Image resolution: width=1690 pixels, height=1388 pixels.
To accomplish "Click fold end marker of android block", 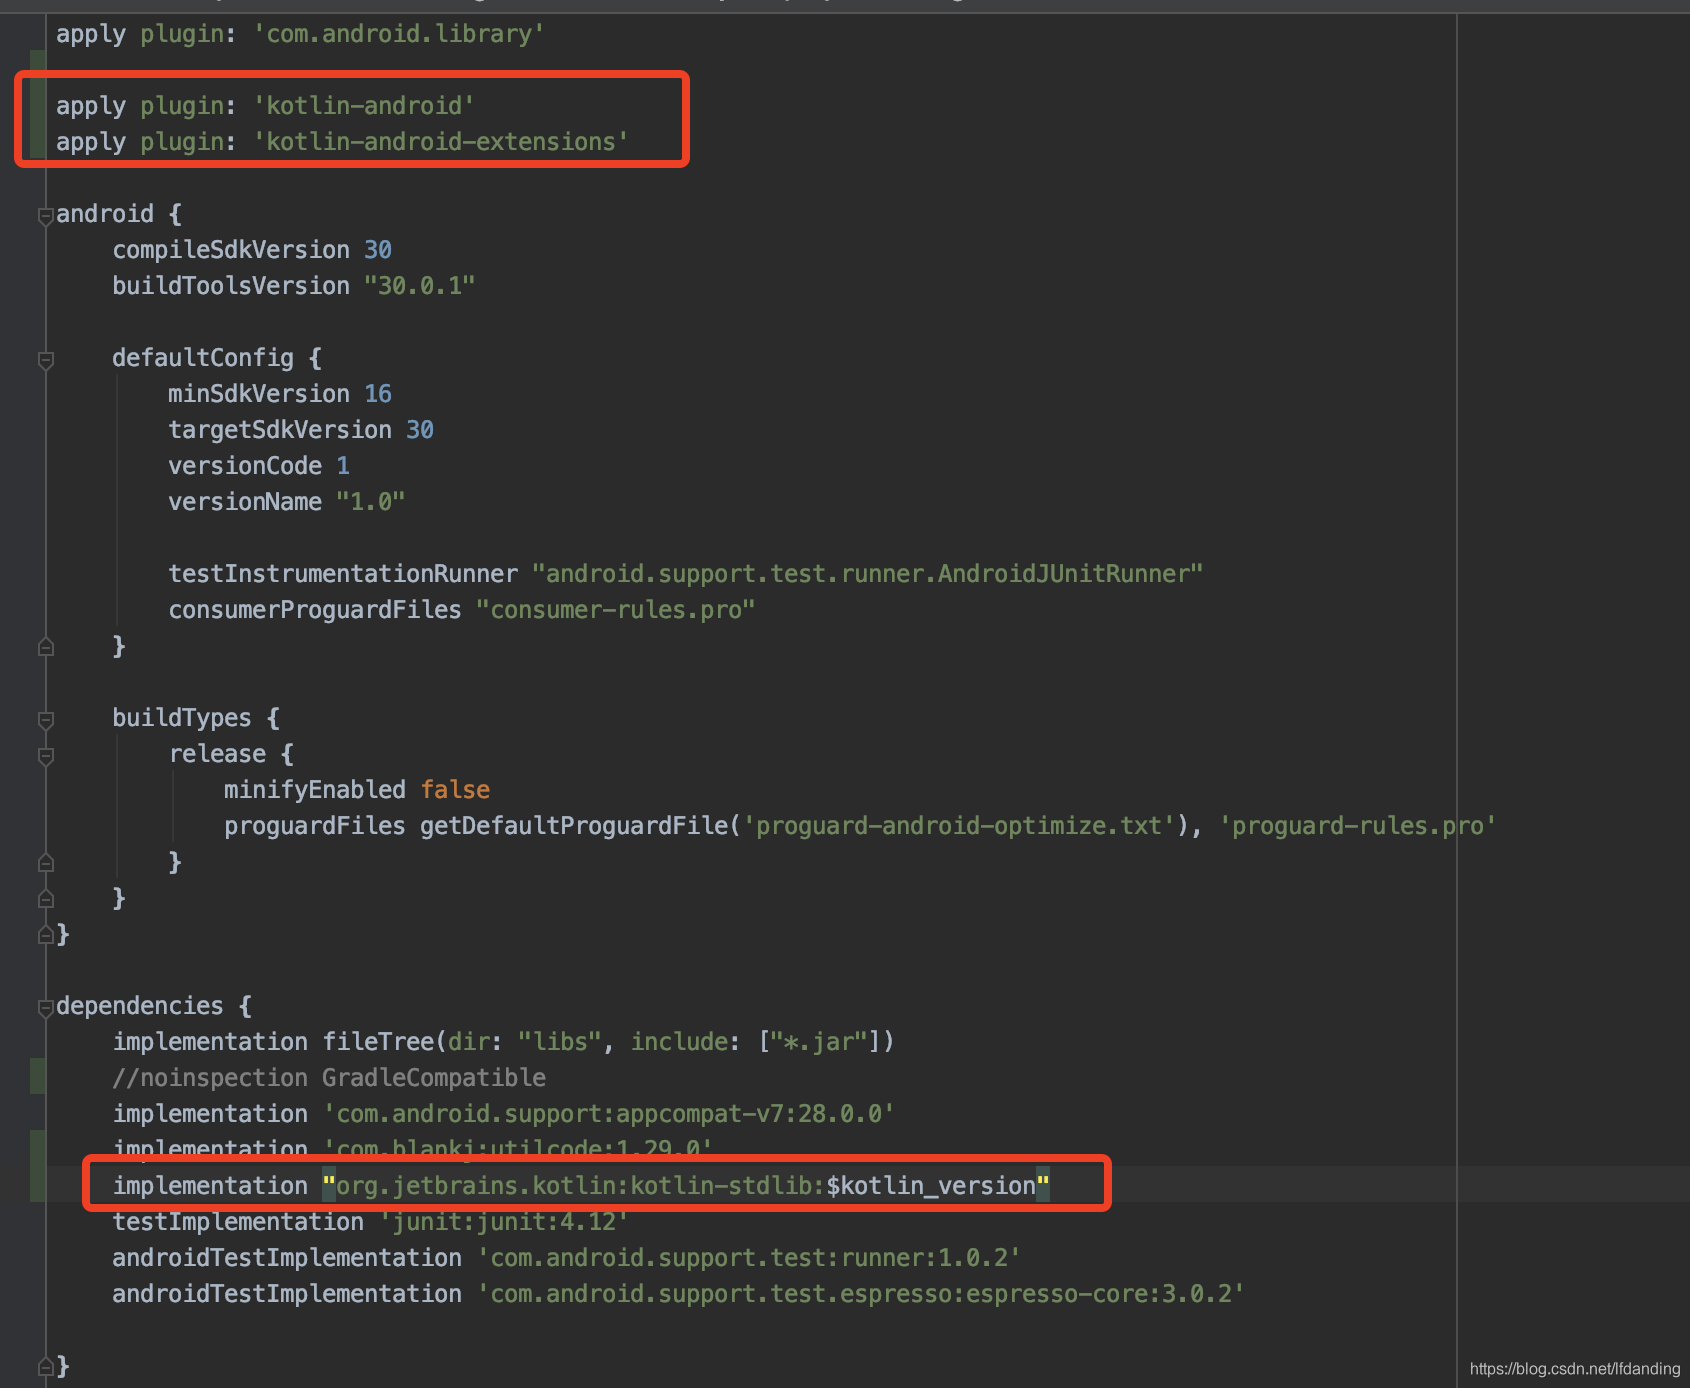I will tap(45, 935).
